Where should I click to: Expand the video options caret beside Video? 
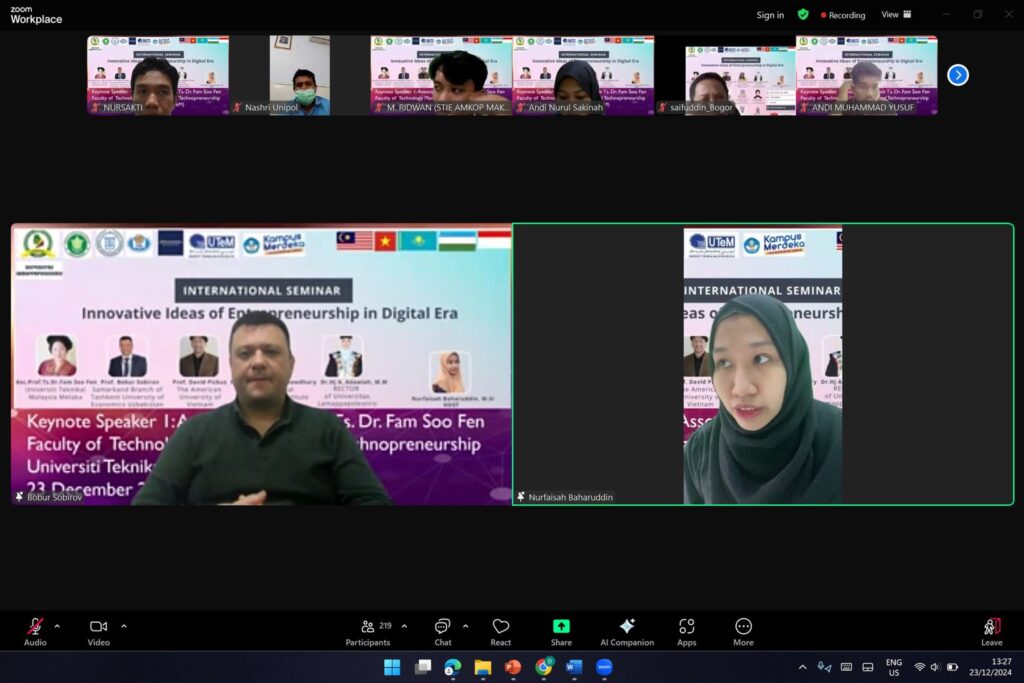[x=124, y=626]
